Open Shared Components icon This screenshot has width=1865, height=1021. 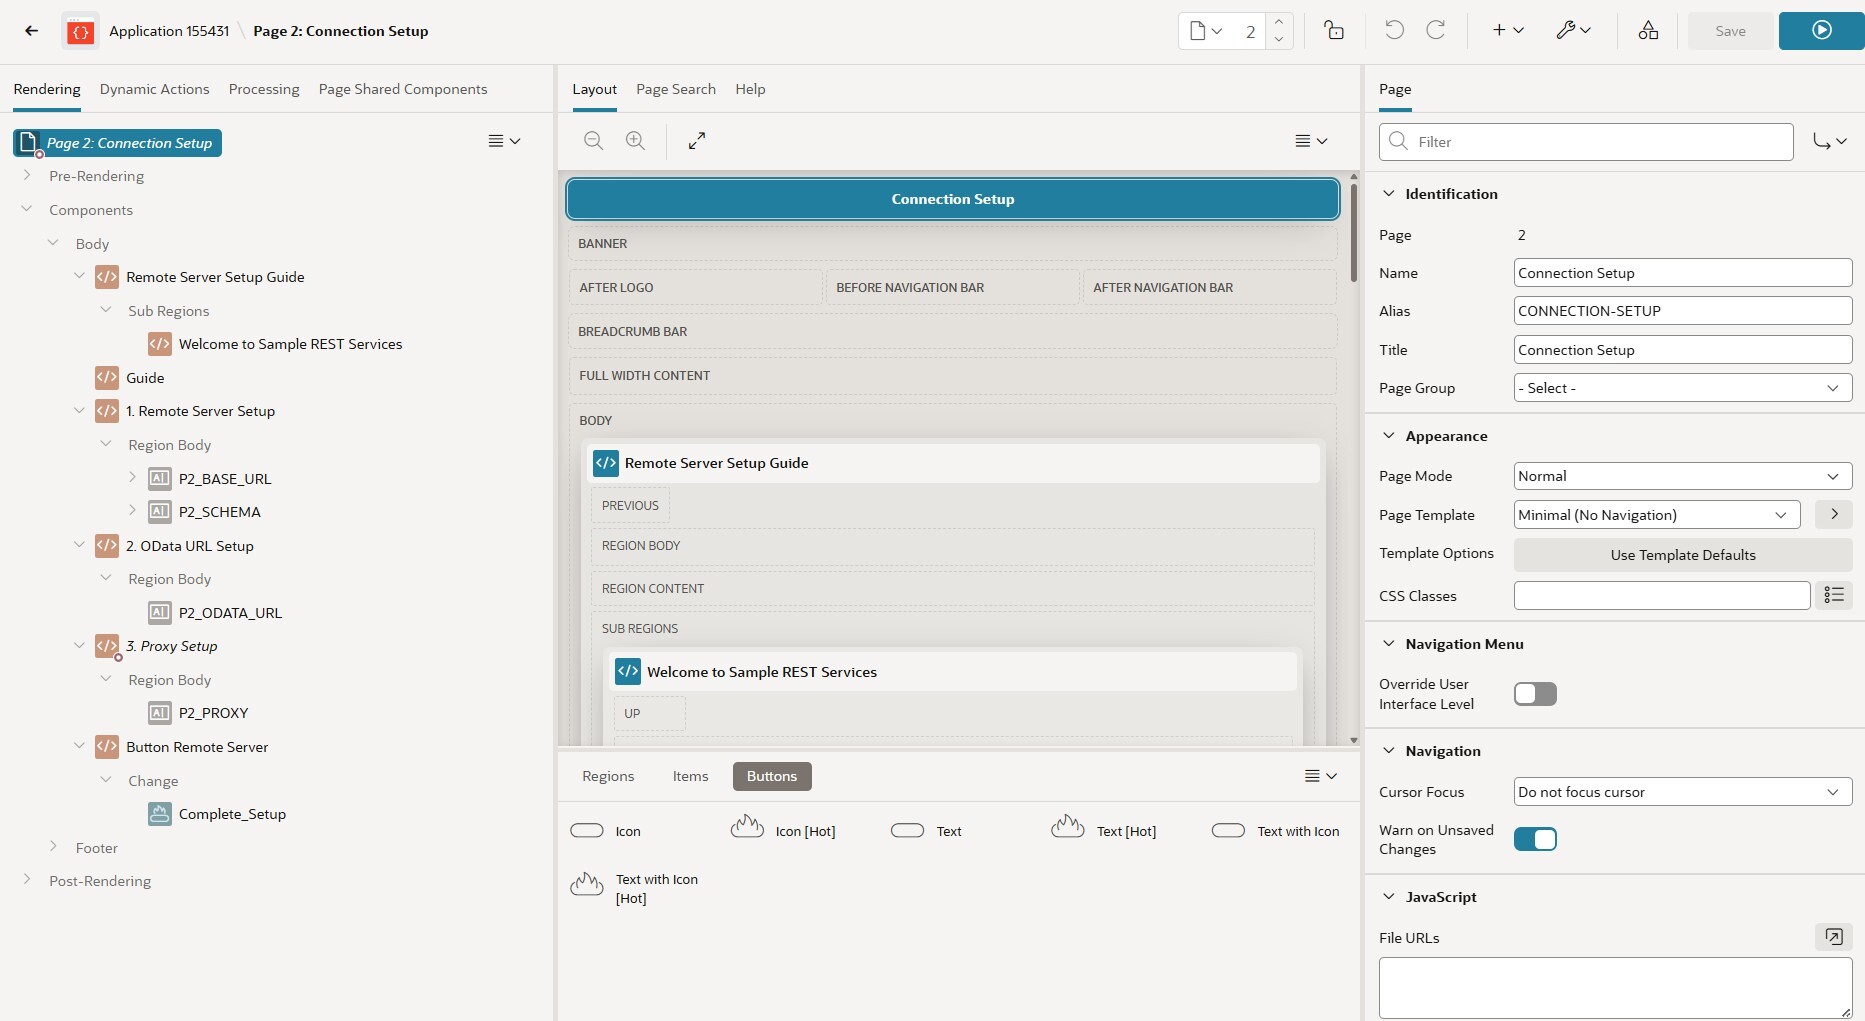(1648, 31)
